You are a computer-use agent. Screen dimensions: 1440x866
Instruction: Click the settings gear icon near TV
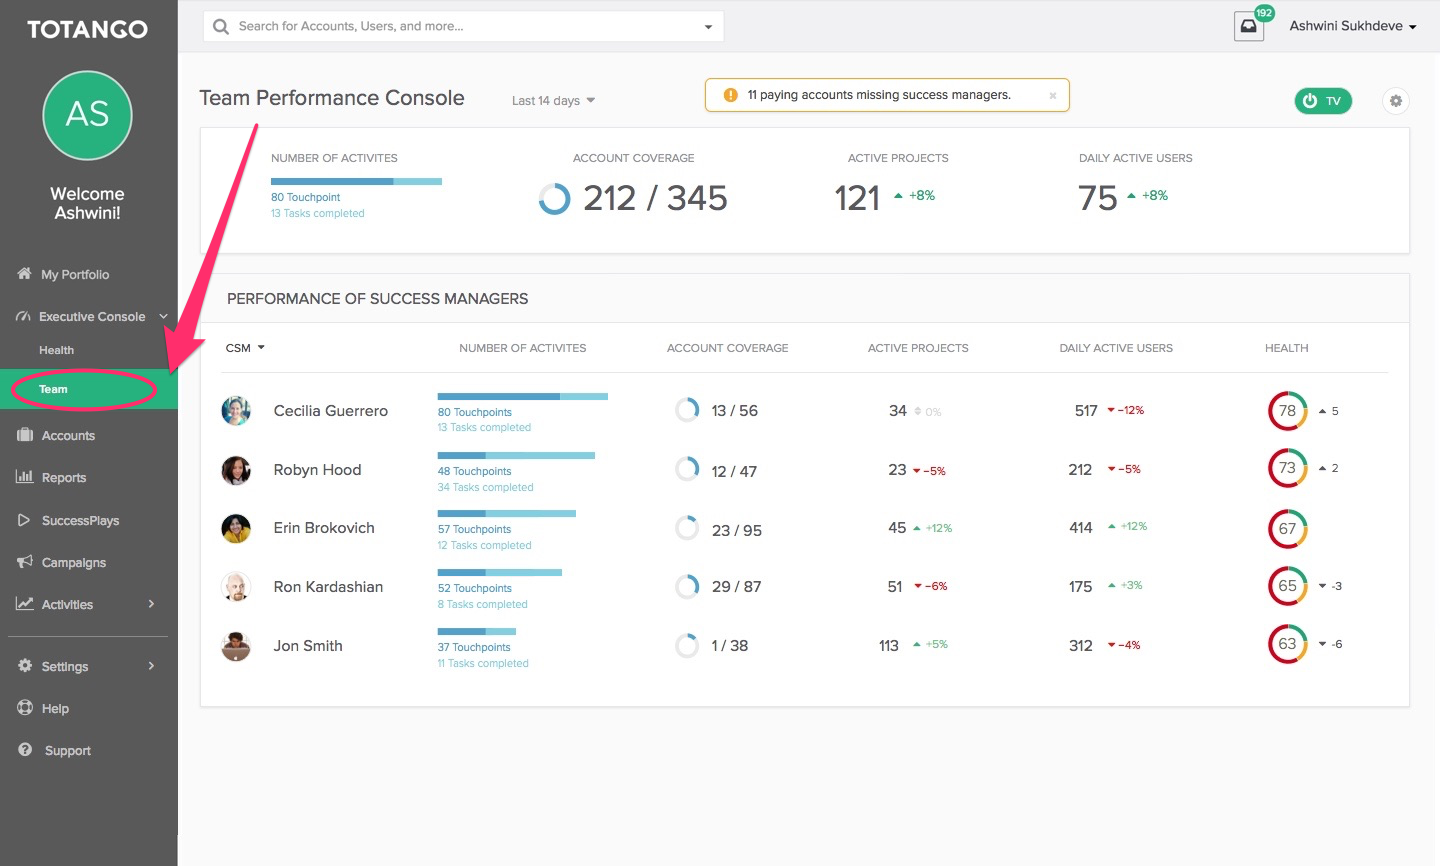[1396, 101]
